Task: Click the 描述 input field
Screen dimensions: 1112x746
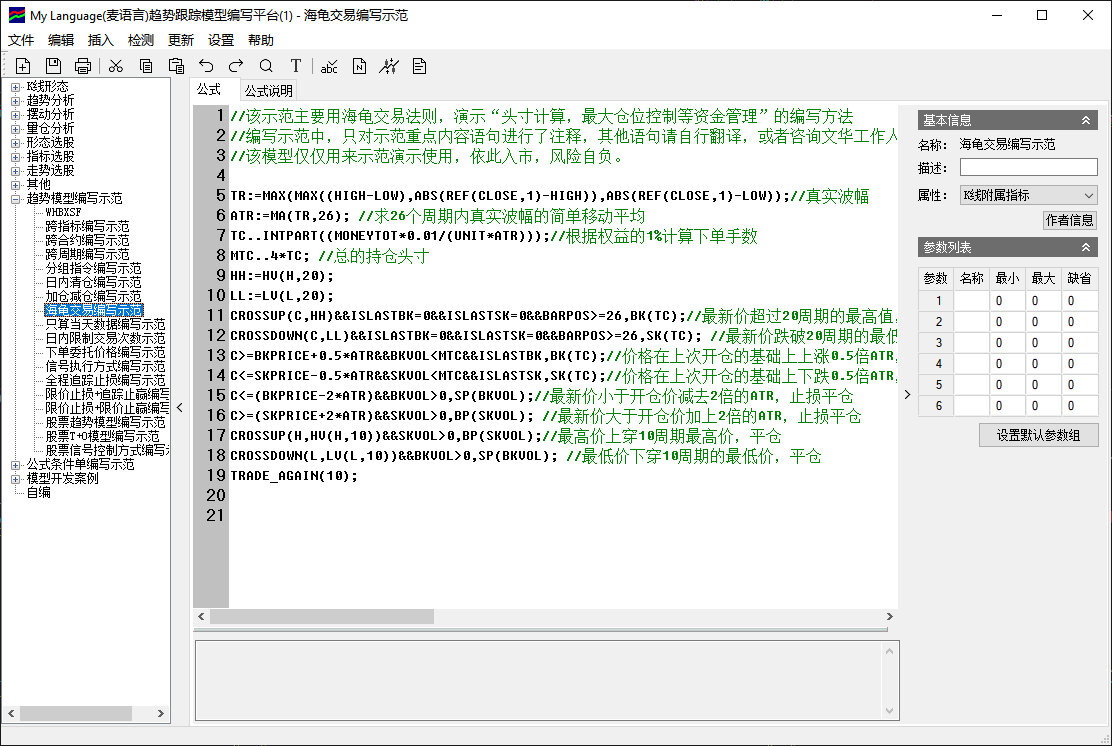Action: pos(1028,168)
